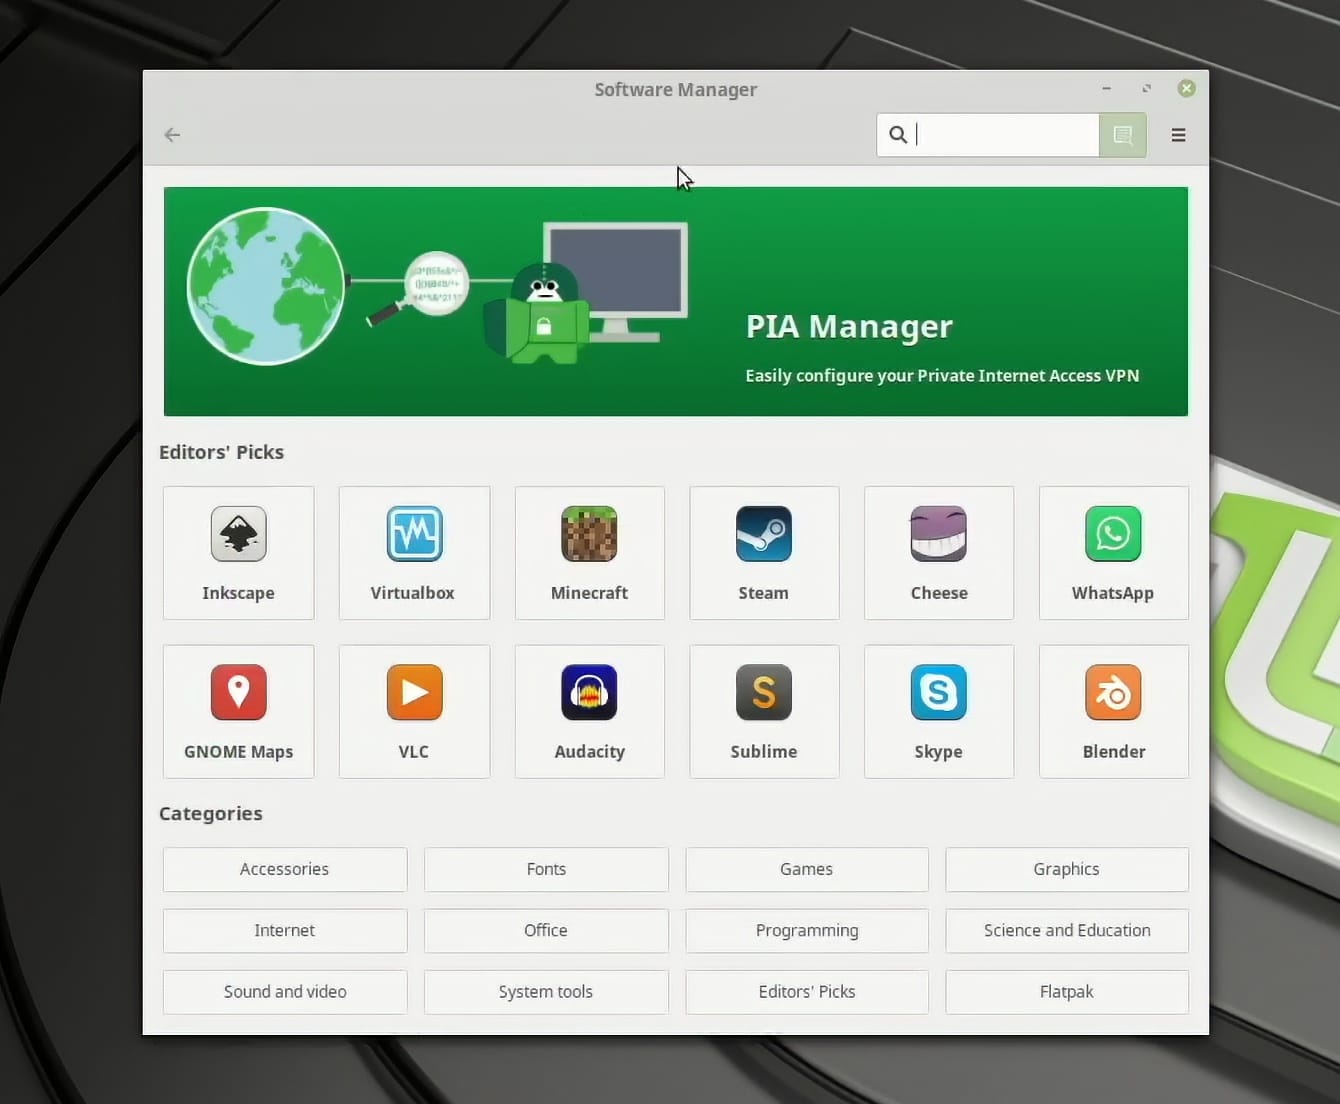Image resolution: width=1340 pixels, height=1104 pixels.
Task: Click the Blender icon
Action: [1113, 711]
